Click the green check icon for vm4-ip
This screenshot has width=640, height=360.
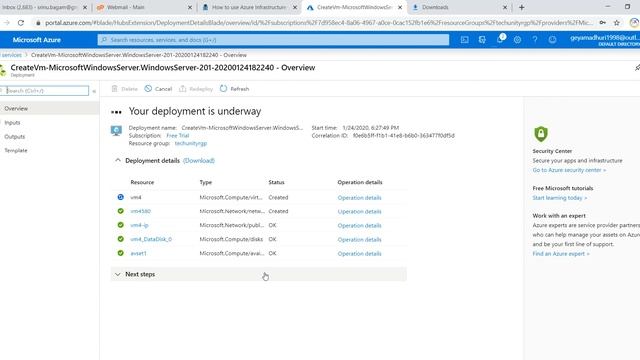[120, 225]
